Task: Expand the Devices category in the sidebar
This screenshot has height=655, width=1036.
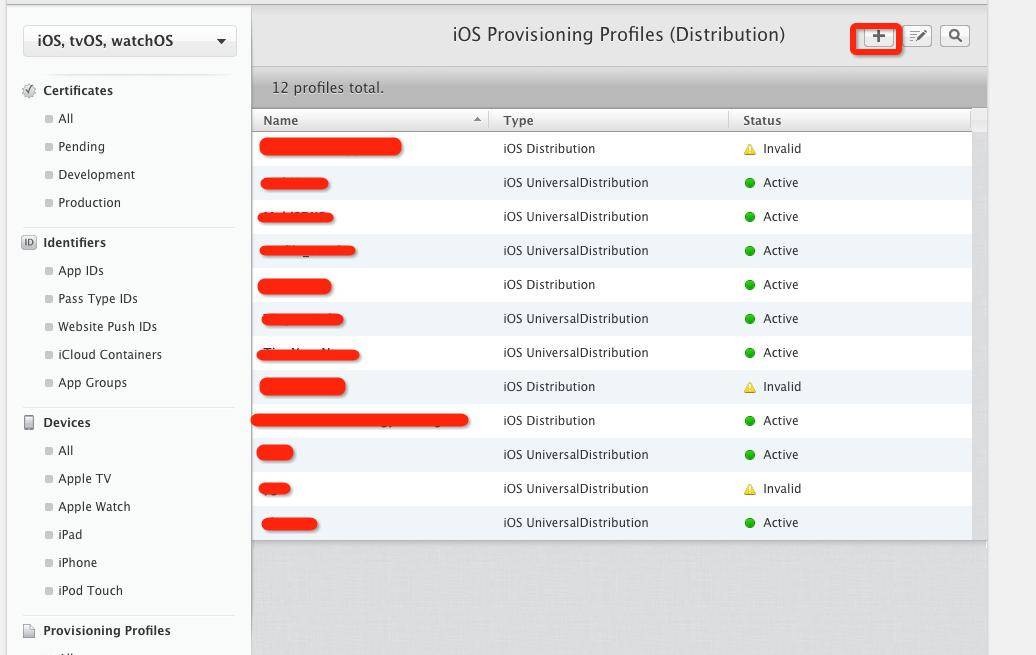Action: (x=67, y=422)
